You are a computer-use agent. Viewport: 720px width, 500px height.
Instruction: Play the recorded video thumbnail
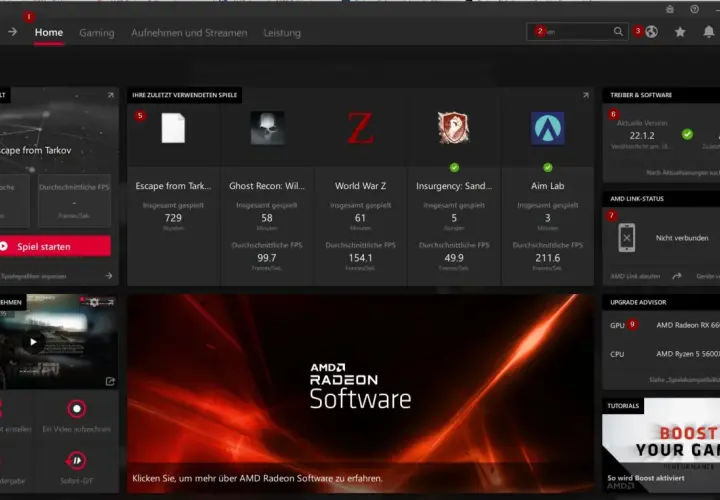click(33, 342)
